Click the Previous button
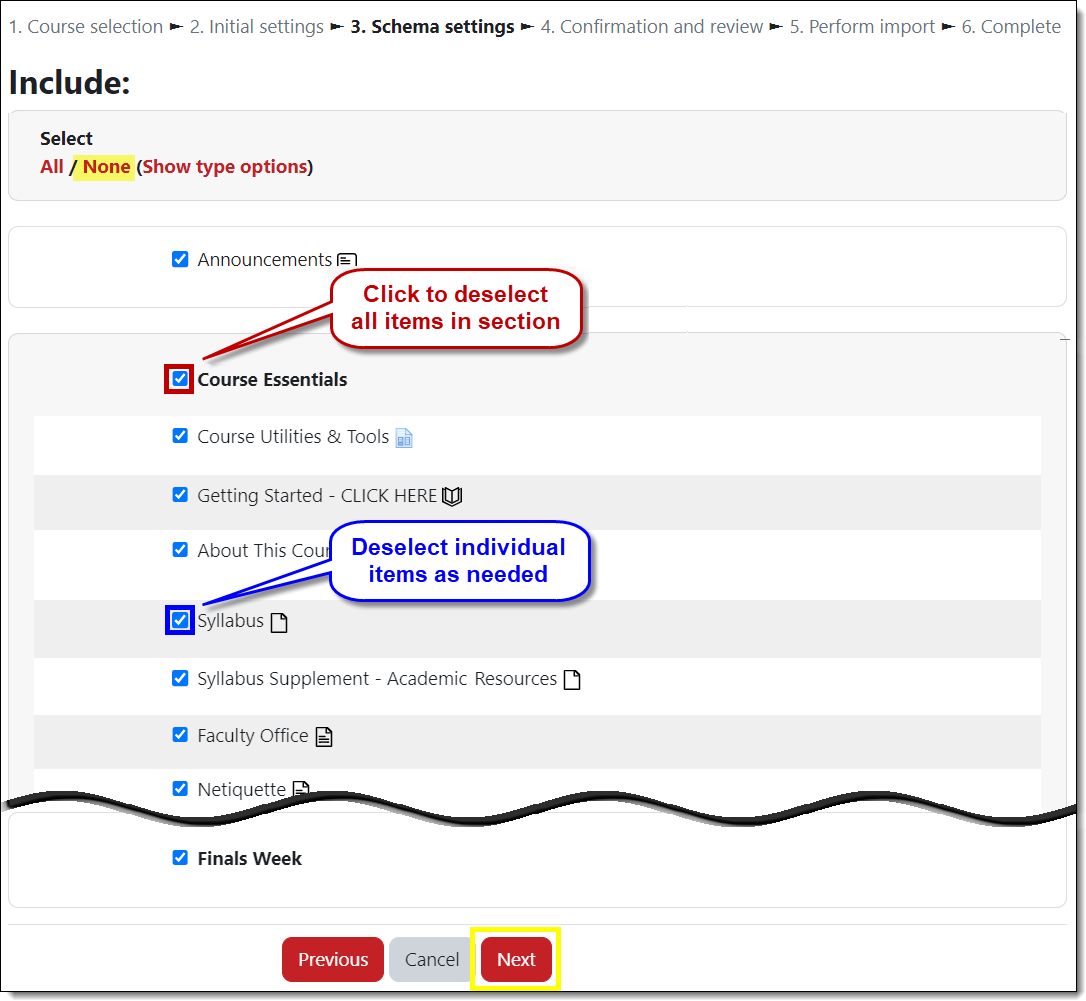 click(333, 959)
